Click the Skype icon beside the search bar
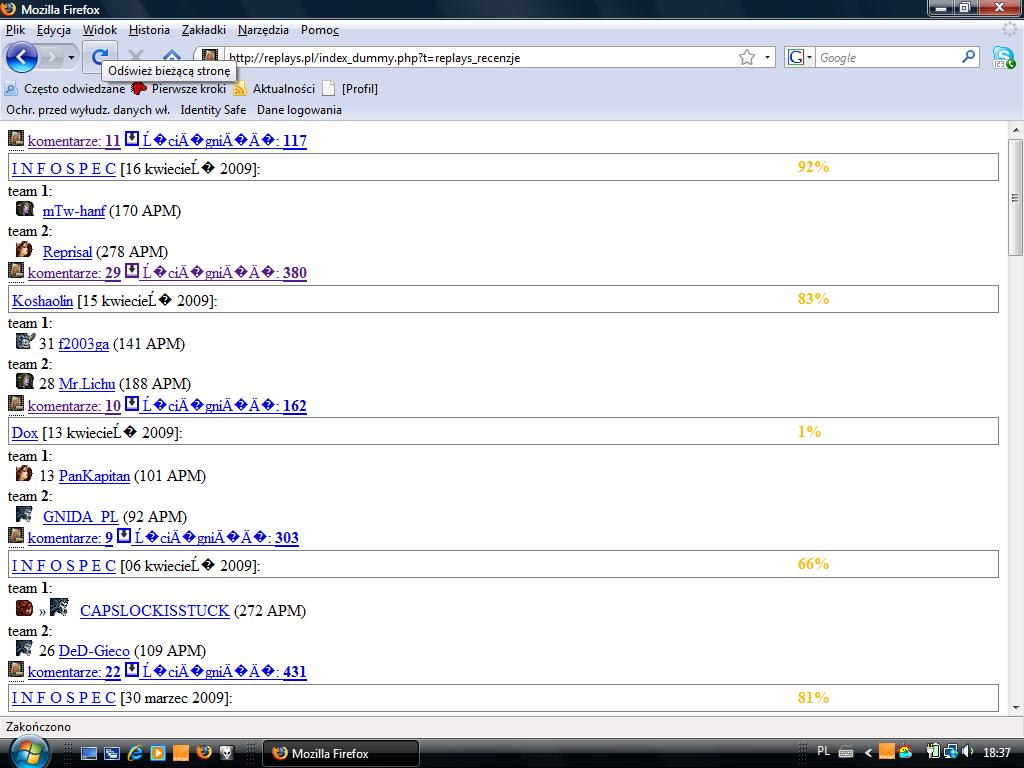Image resolution: width=1024 pixels, height=768 pixels. (x=1003, y=58)
